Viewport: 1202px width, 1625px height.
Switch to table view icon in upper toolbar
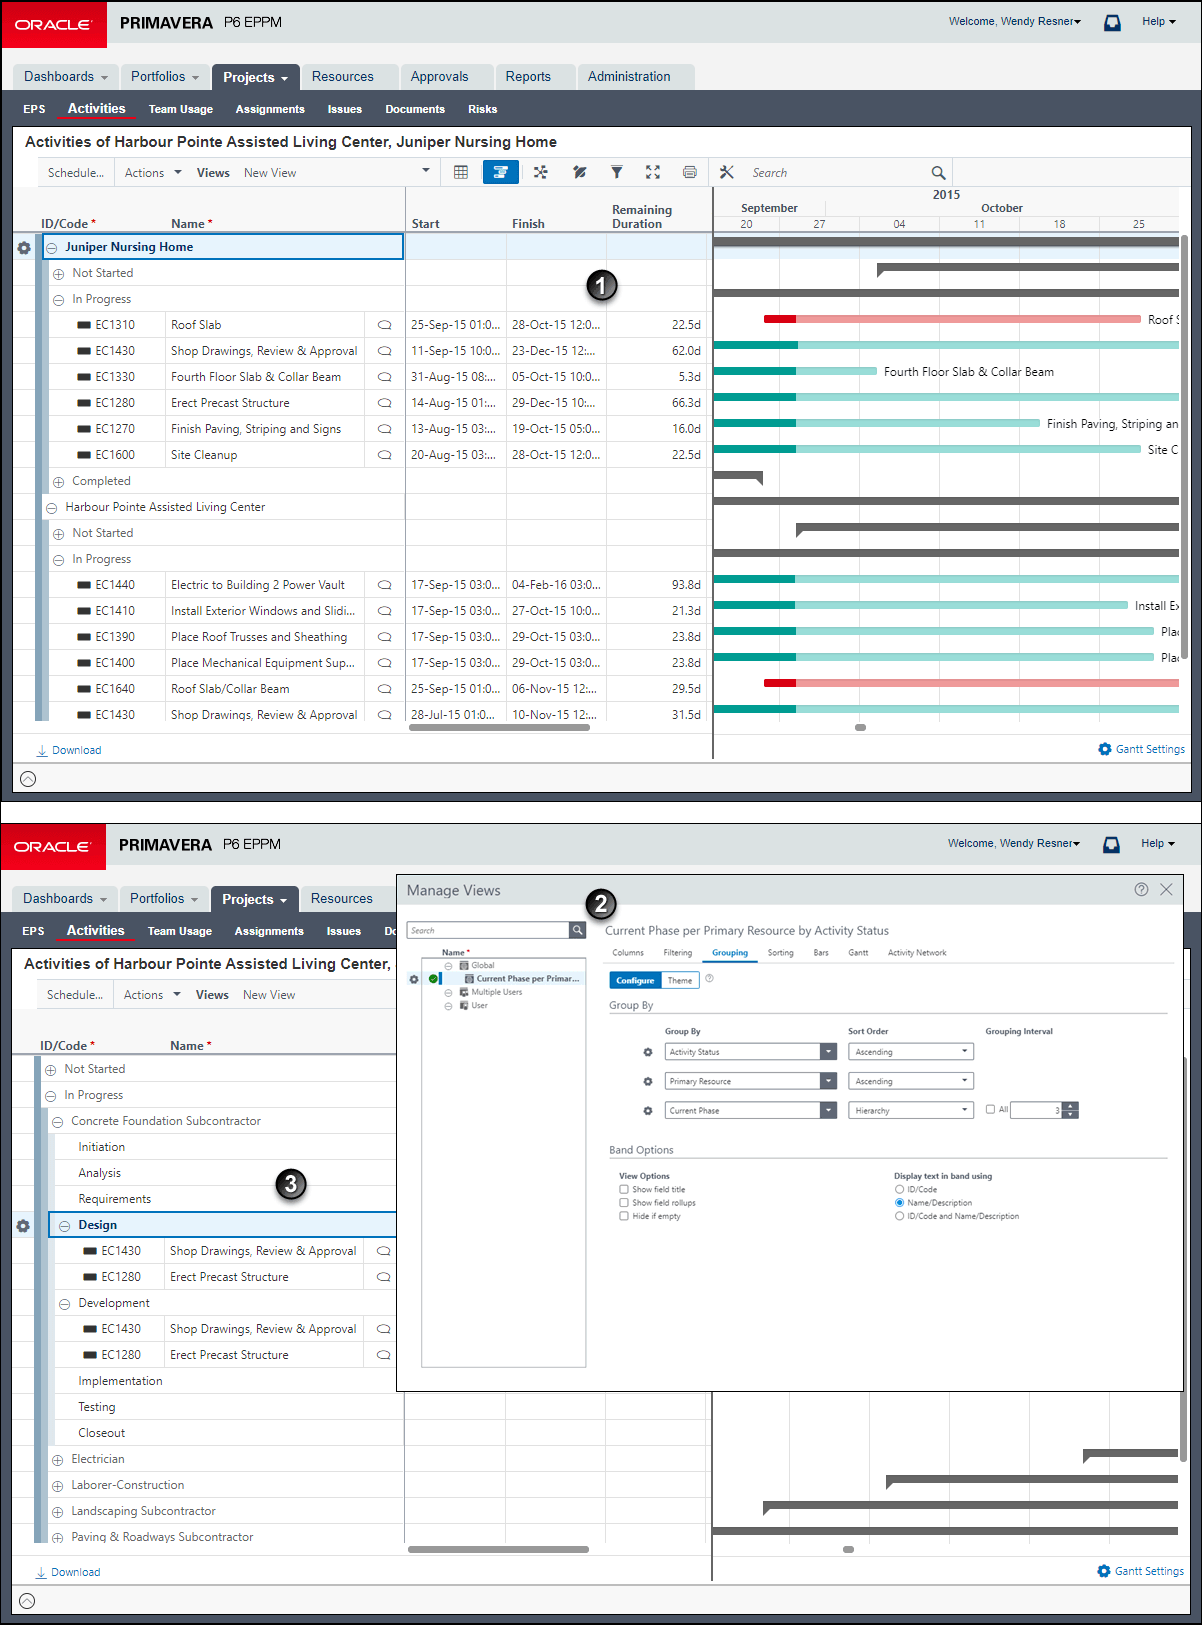(461, 172)
